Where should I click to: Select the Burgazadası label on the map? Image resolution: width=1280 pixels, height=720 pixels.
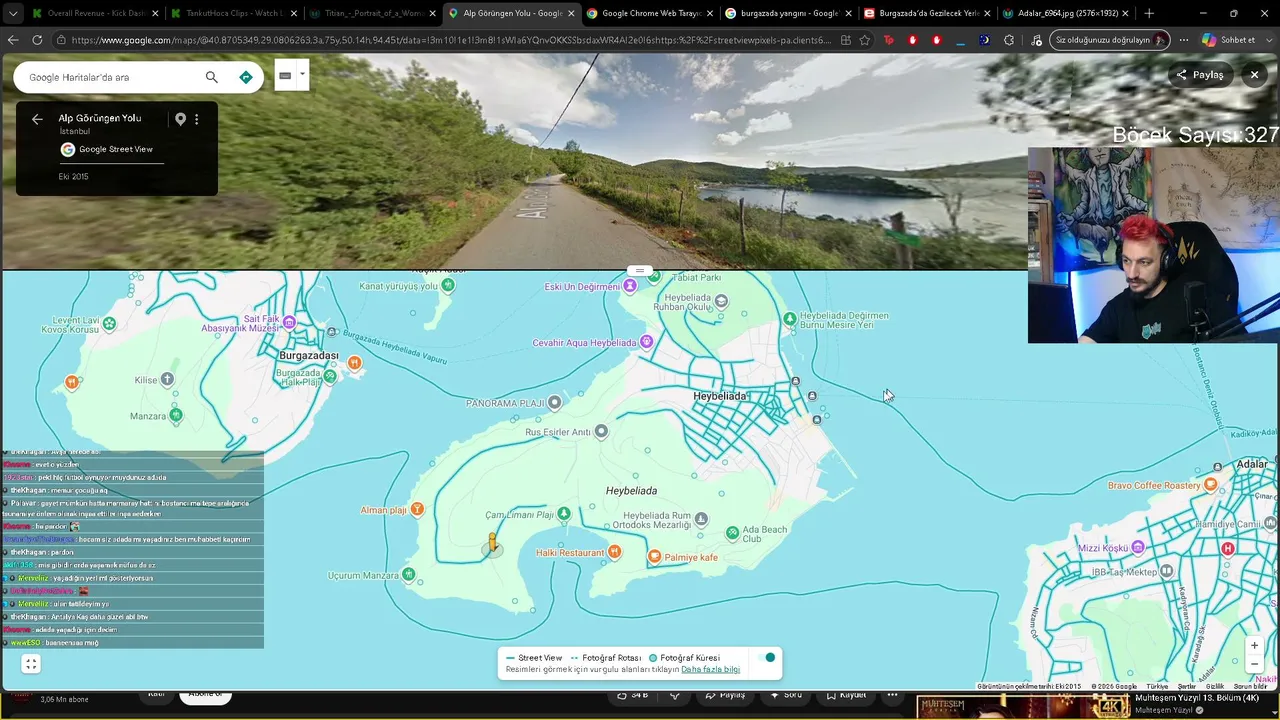click(x=309, y=356)
